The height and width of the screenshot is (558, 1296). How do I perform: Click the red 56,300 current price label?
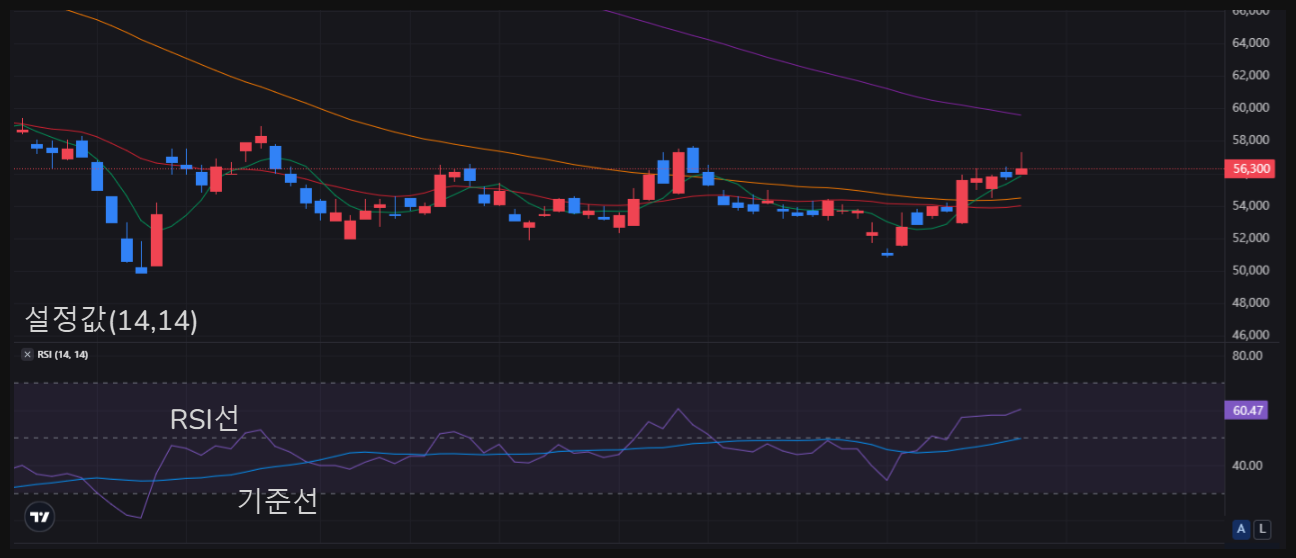pos(1251,169)
